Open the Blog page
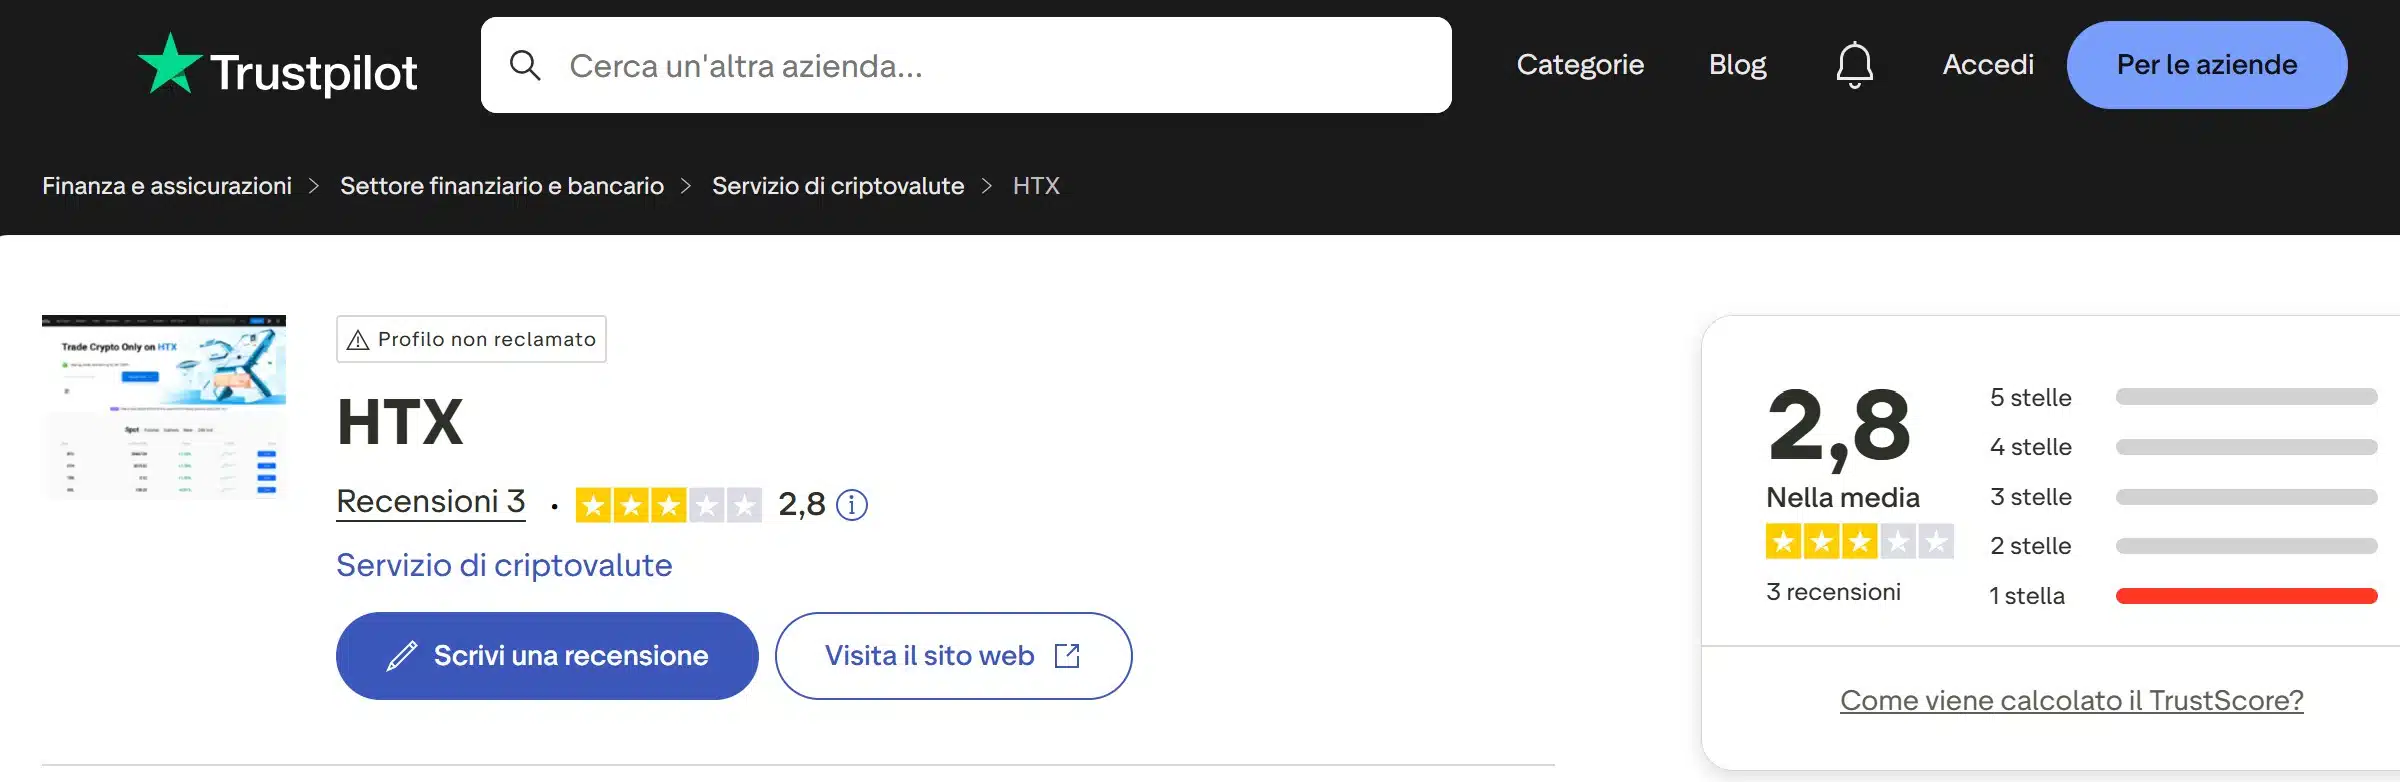Viewport: 2400px width, 782px height. pyautogui.click(x=1737, y=65)
